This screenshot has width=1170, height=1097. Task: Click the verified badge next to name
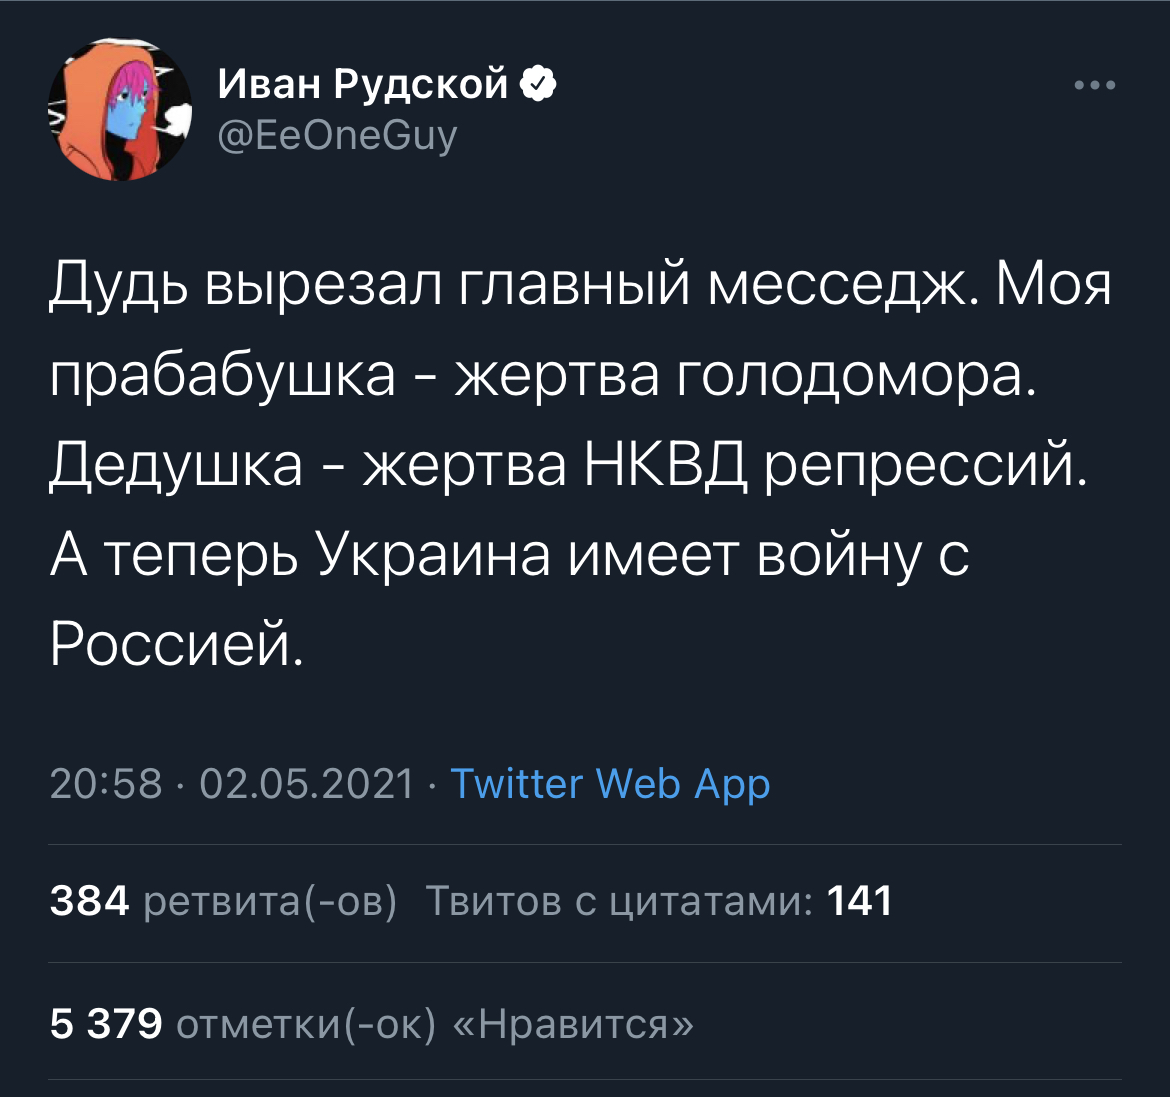[x=539, y=86]
